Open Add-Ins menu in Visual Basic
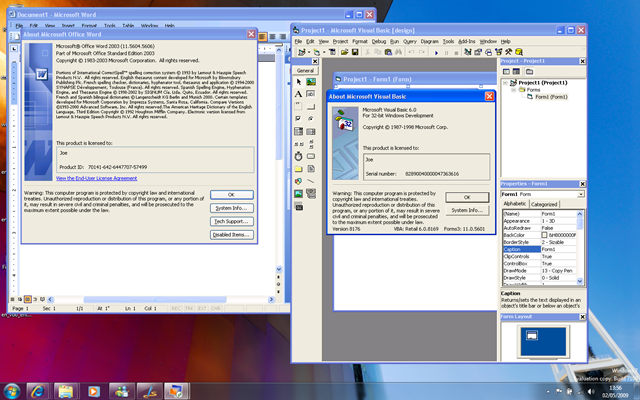Screen dimensions: 640x400 tap(467, 41)
